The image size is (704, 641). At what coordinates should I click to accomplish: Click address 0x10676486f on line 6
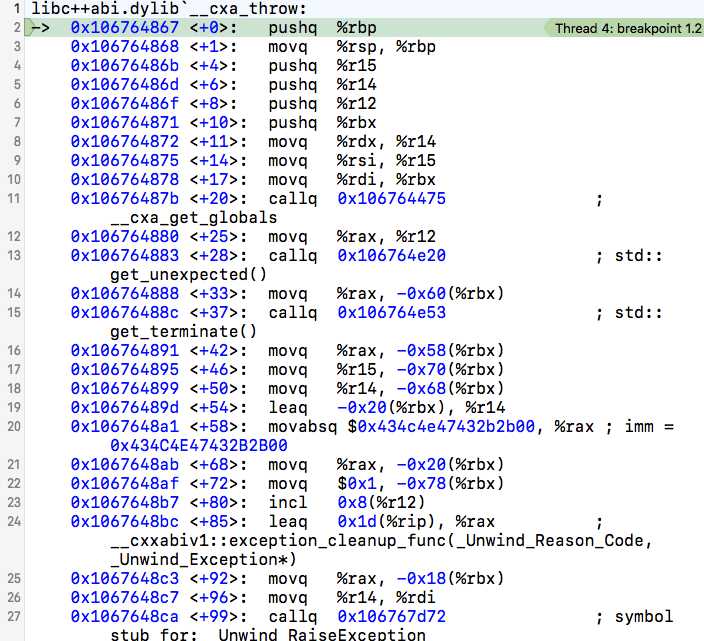click(x=125, y=104)
